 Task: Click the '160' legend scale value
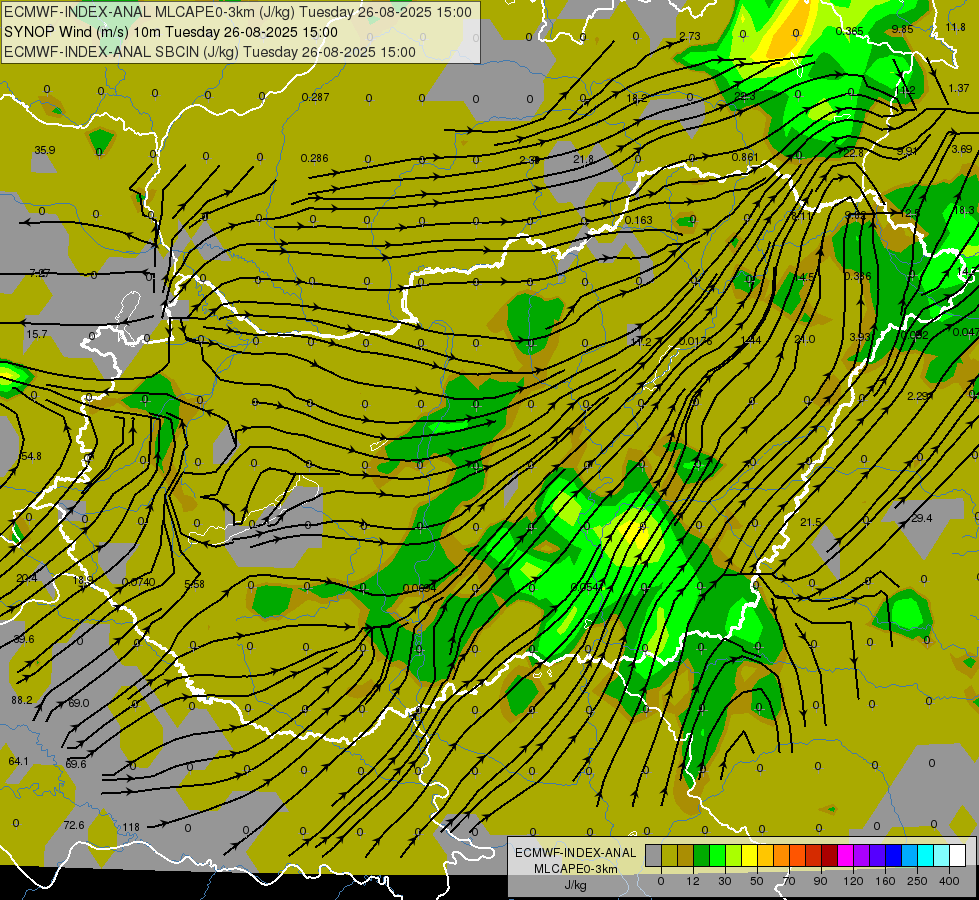pos(885,881)
